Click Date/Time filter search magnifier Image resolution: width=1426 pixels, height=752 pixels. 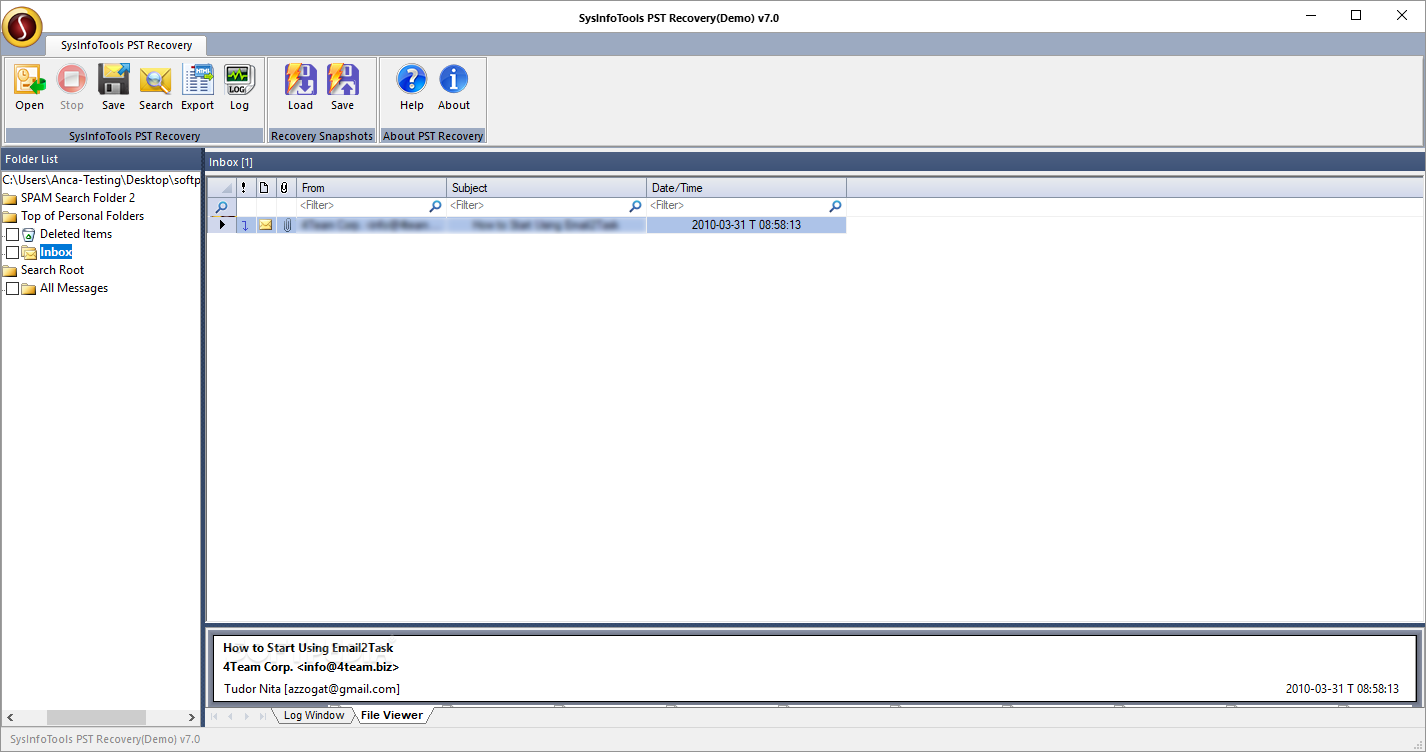point(835,206)
